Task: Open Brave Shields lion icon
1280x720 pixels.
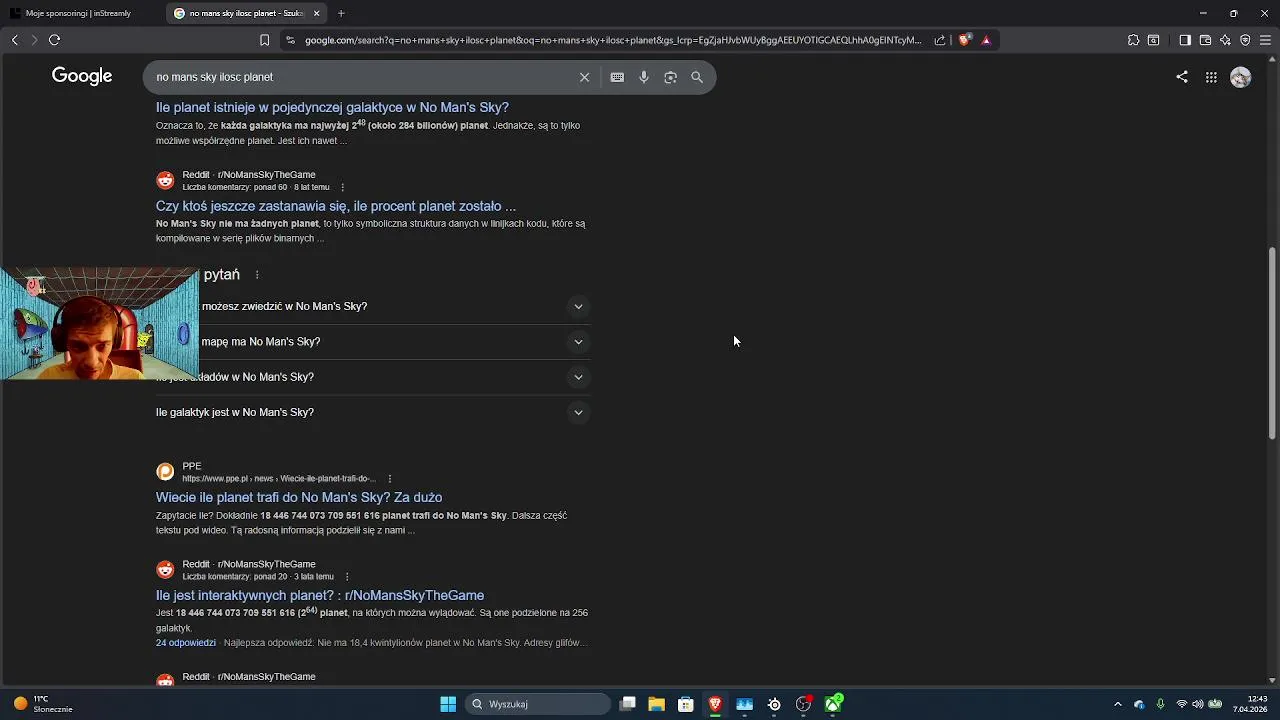Action: [964, 40]
